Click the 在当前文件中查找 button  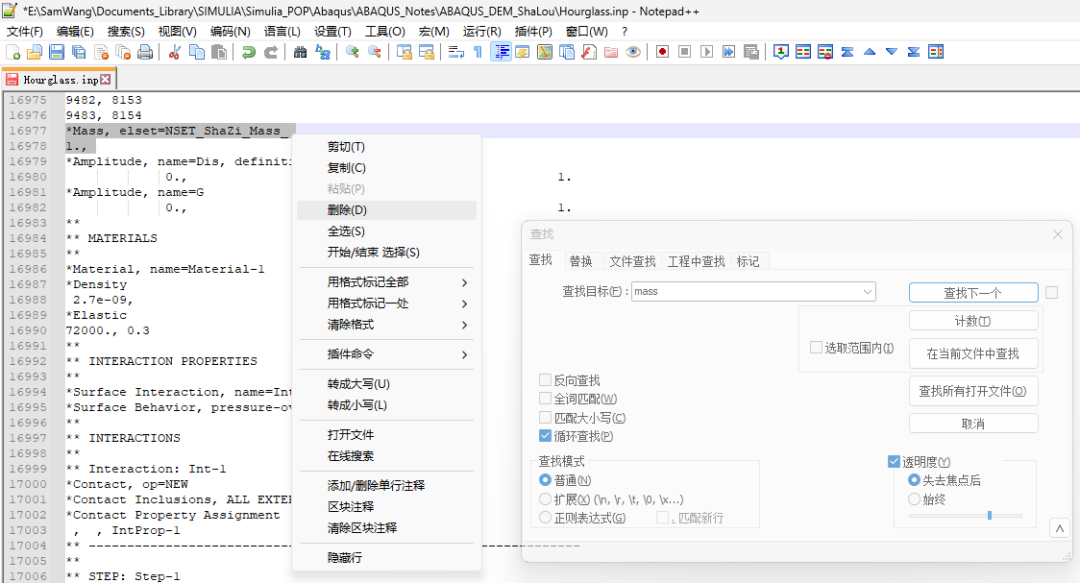[x=973, y=354]
